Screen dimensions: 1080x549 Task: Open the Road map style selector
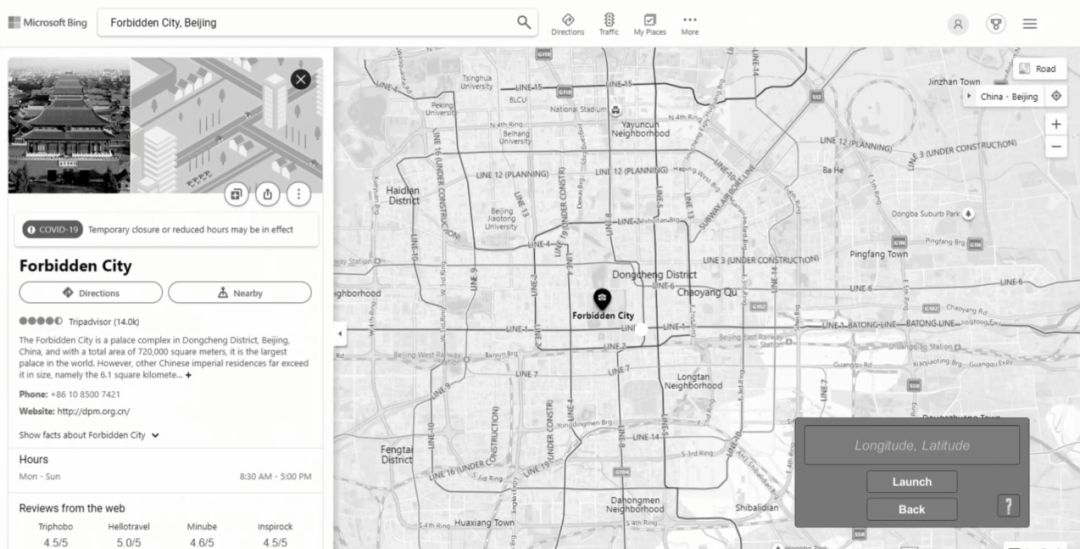pos(1039,69)
